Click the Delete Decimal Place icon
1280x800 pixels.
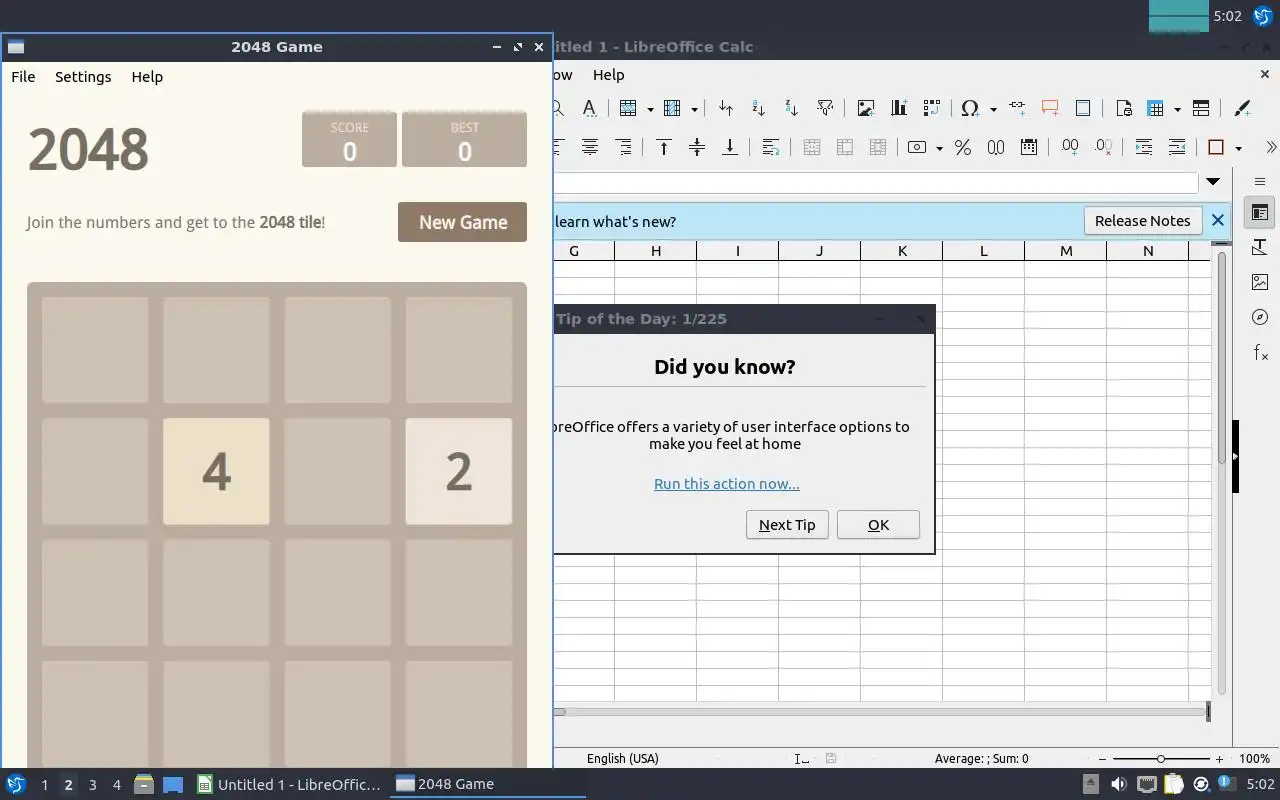click(1103, 147)
